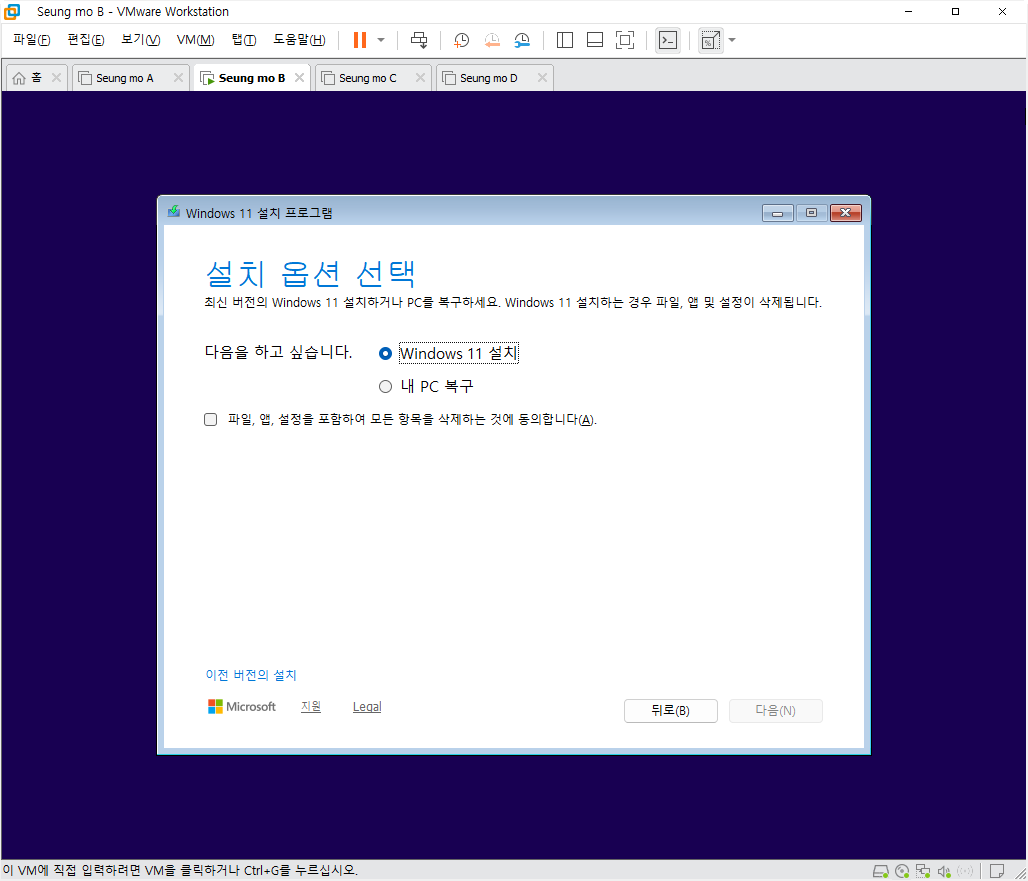Click the 다음(N) next button
1028x881 pixels.
pyautogui.click(x=776, y=711)
